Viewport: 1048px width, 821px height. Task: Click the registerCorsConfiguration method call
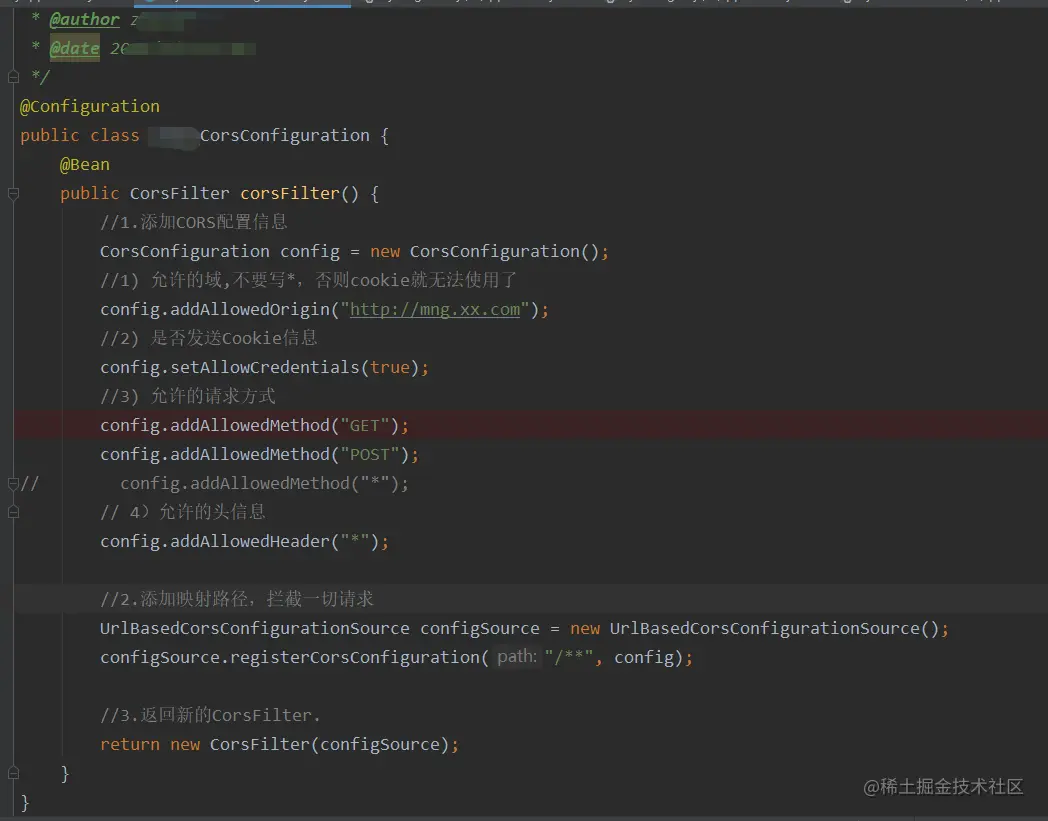tap(355, 657)
